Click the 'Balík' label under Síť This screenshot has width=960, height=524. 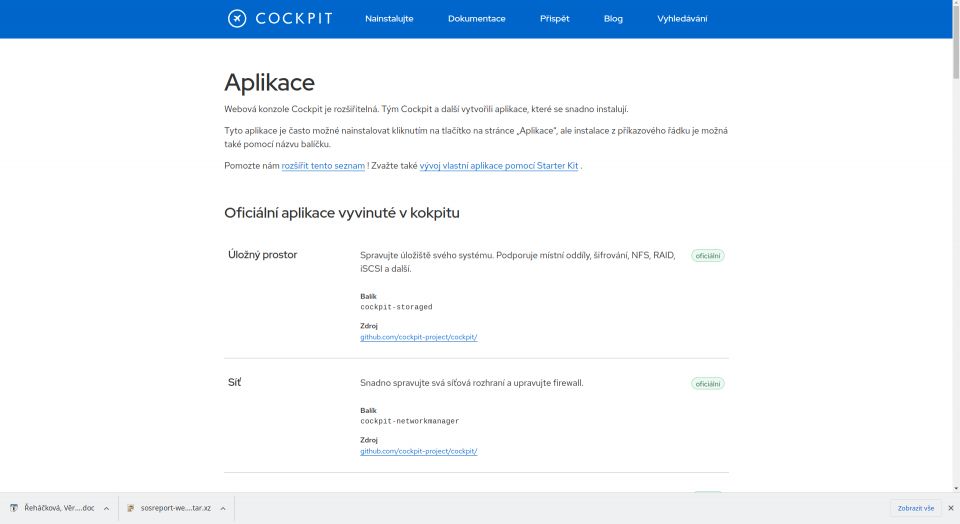tap(369, 411)
